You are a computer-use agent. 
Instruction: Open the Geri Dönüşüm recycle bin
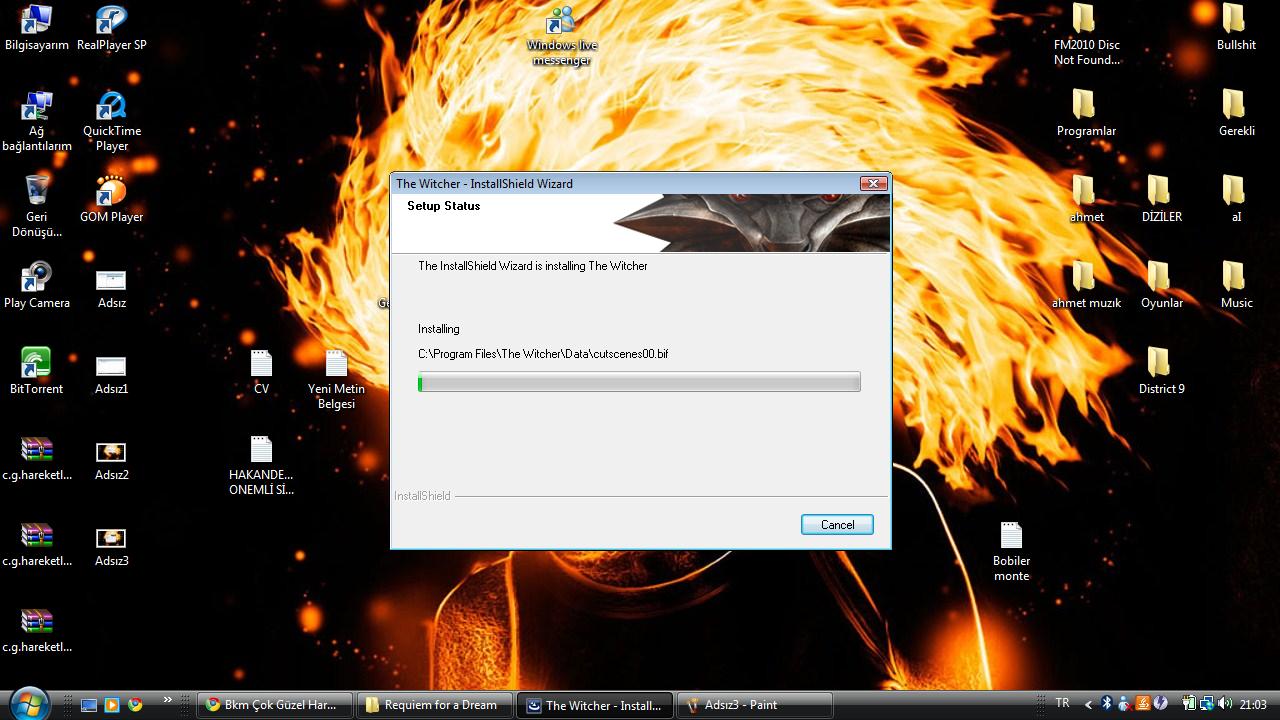pos(37,207)
